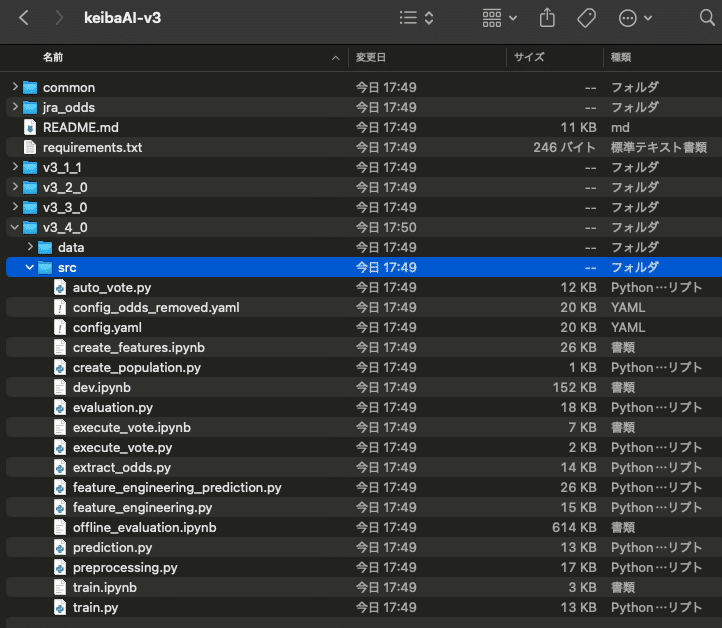This screenshot has width=722, height=628.
Task: Sort by the 種類 column header
Action: (621, 57)
